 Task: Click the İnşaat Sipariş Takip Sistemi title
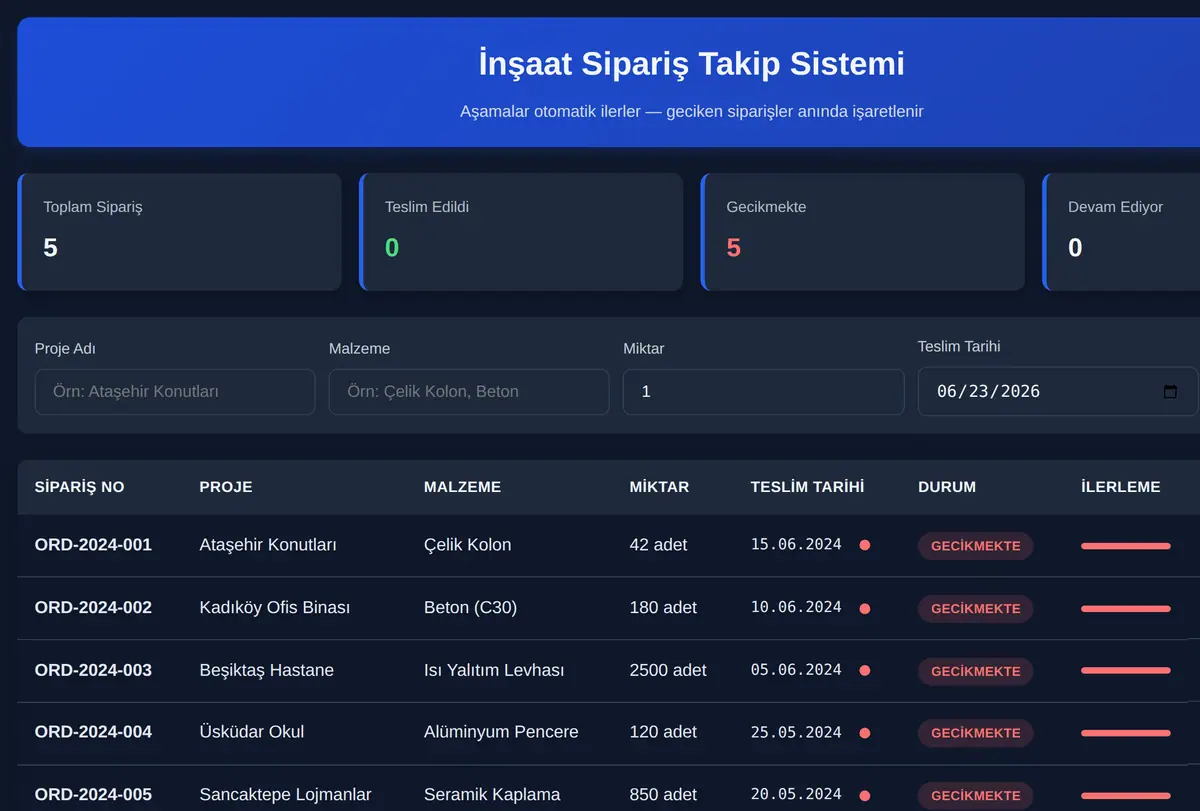tap(692, 63)
